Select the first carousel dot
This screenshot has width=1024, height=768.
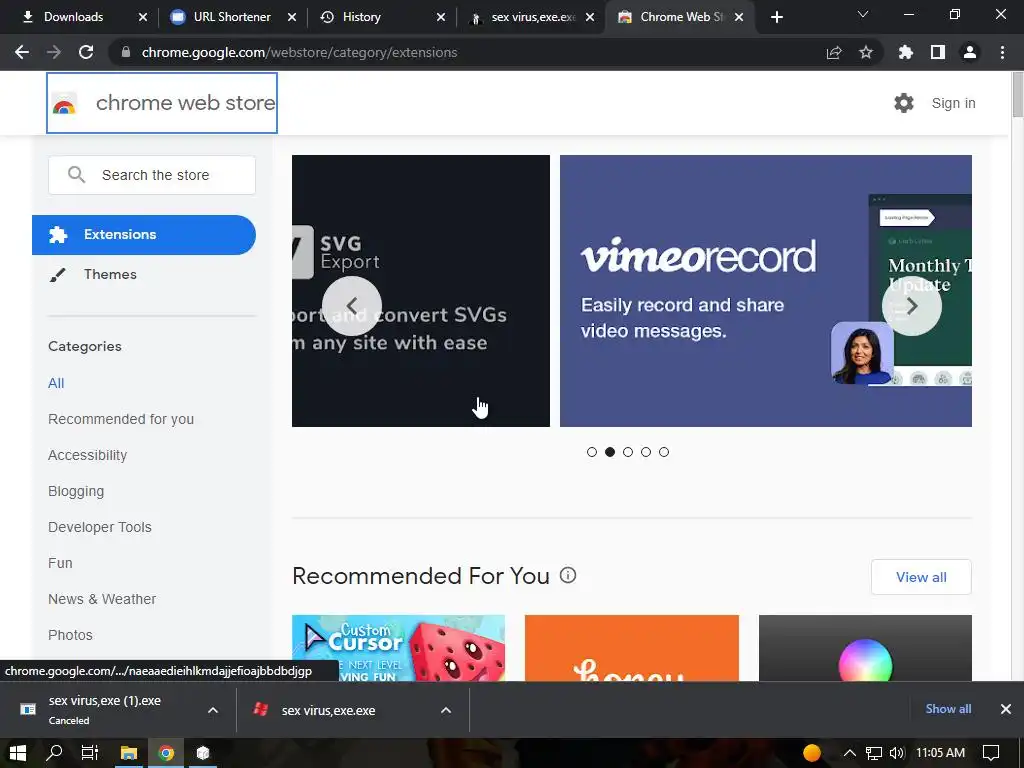point(592,452)
